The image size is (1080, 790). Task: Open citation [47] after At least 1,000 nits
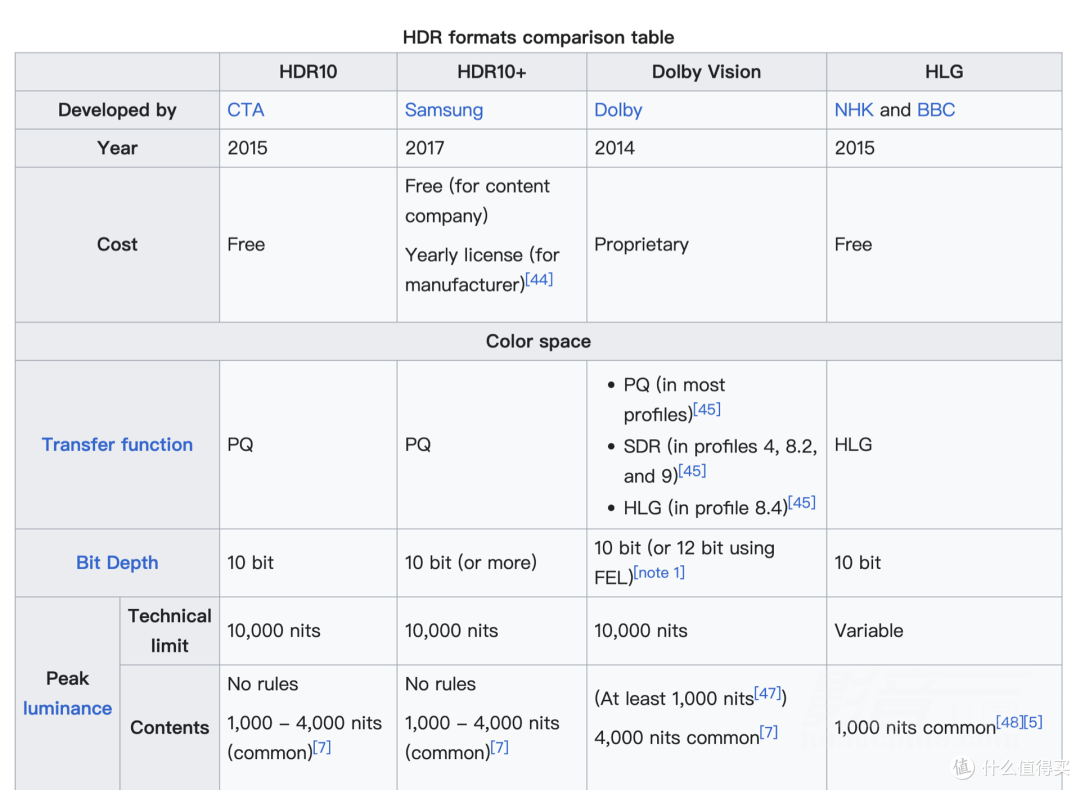point(767,693)
